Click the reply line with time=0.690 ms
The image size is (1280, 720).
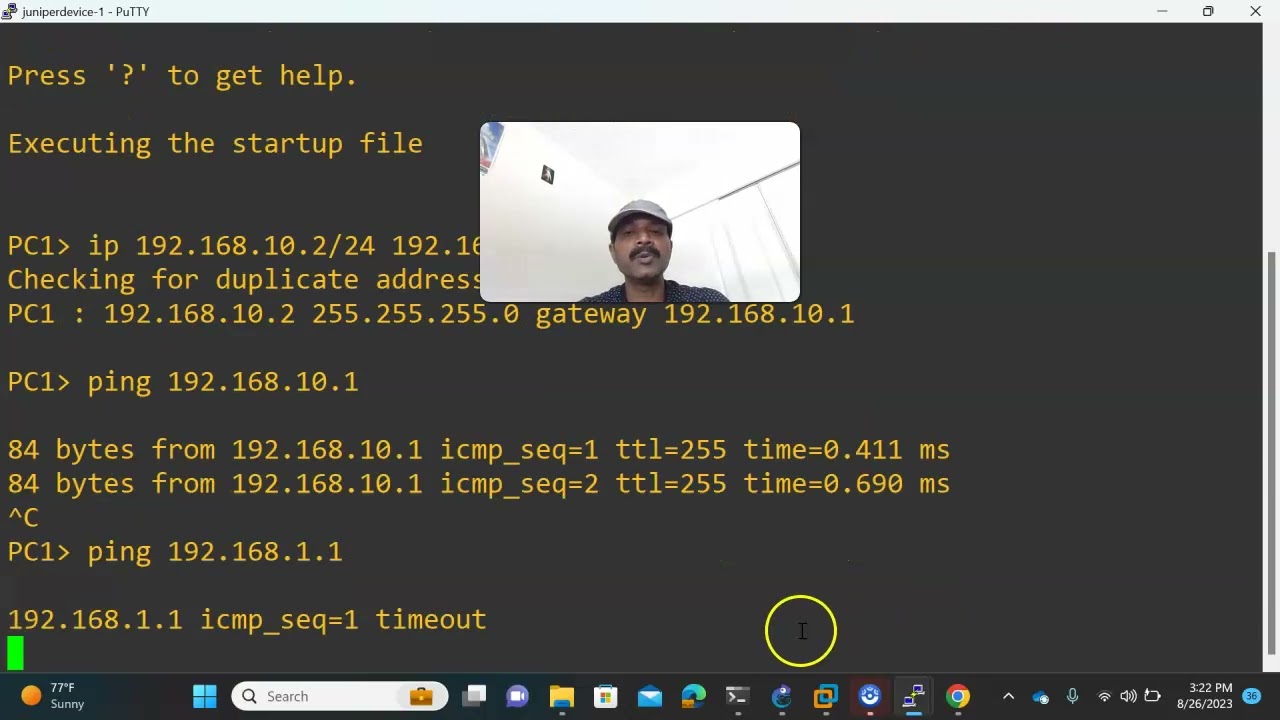[478, 484]
